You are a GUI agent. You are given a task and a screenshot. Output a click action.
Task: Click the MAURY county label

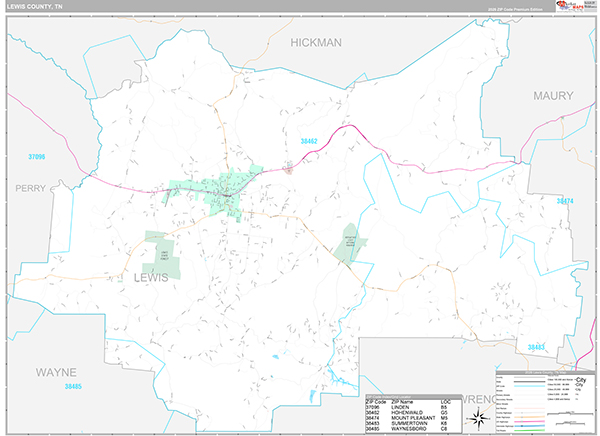(553, 95)
